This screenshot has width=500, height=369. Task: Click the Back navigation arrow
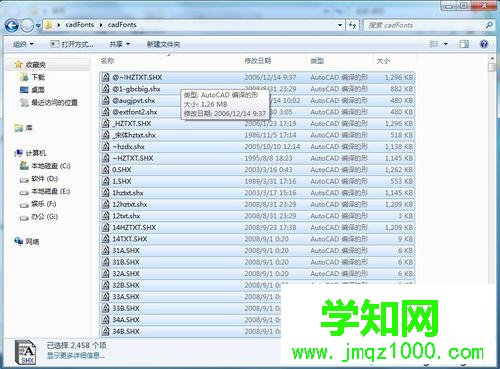[x=12, y=25]
